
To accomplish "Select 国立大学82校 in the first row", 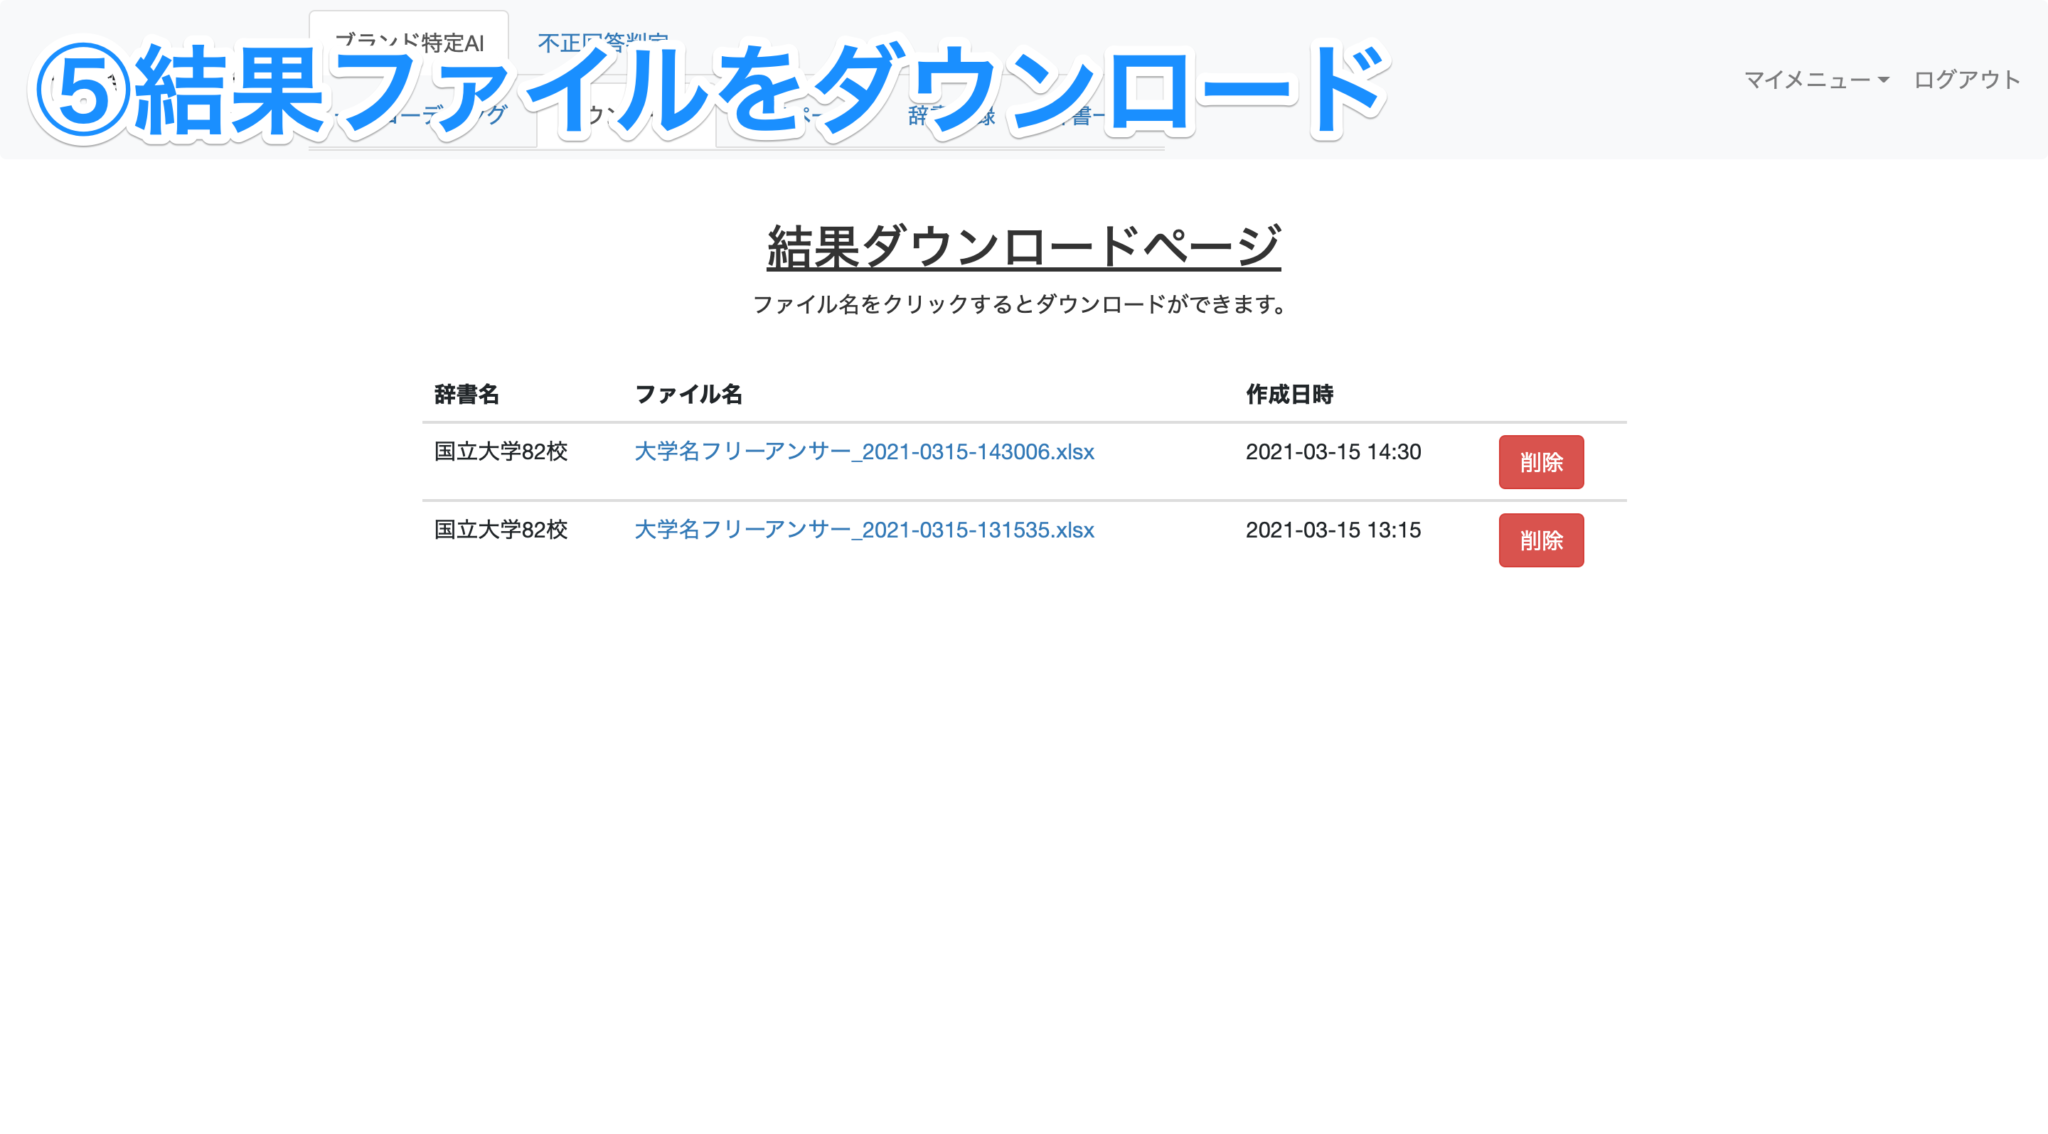I will tap(501, 452).
